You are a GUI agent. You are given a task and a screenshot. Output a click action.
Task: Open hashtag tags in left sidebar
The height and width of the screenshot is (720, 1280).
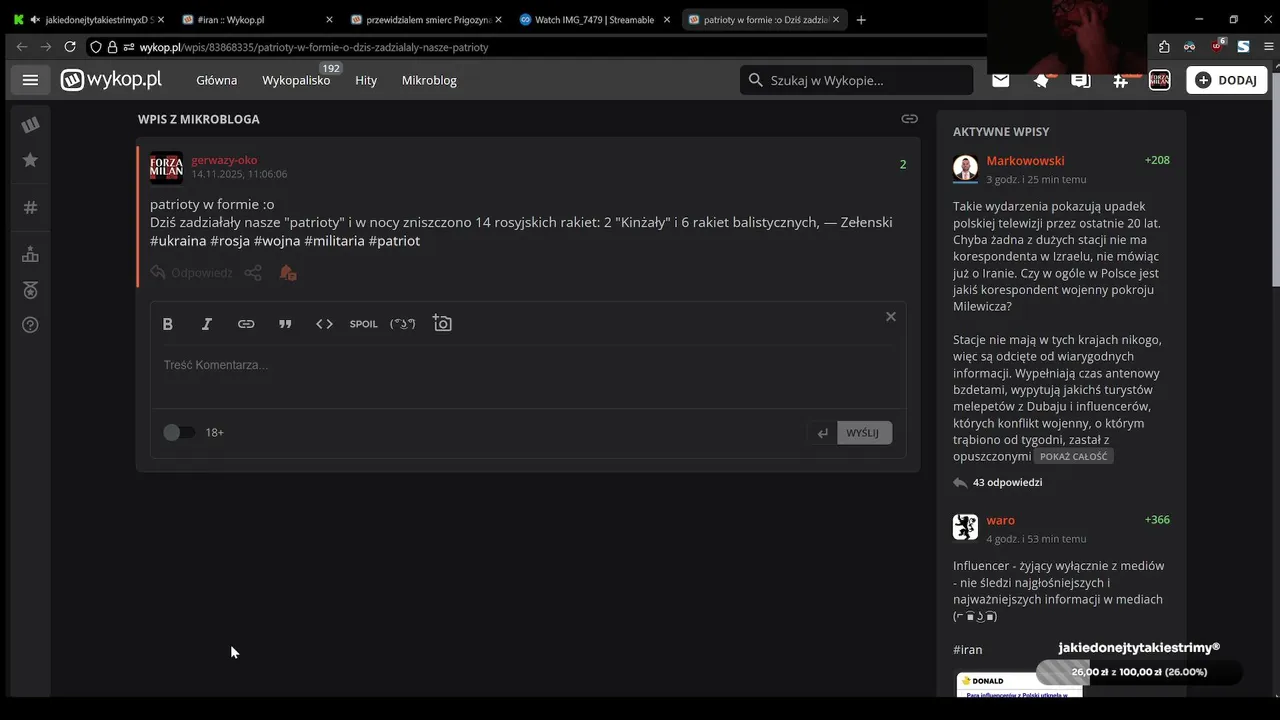[x=30, y=207]
